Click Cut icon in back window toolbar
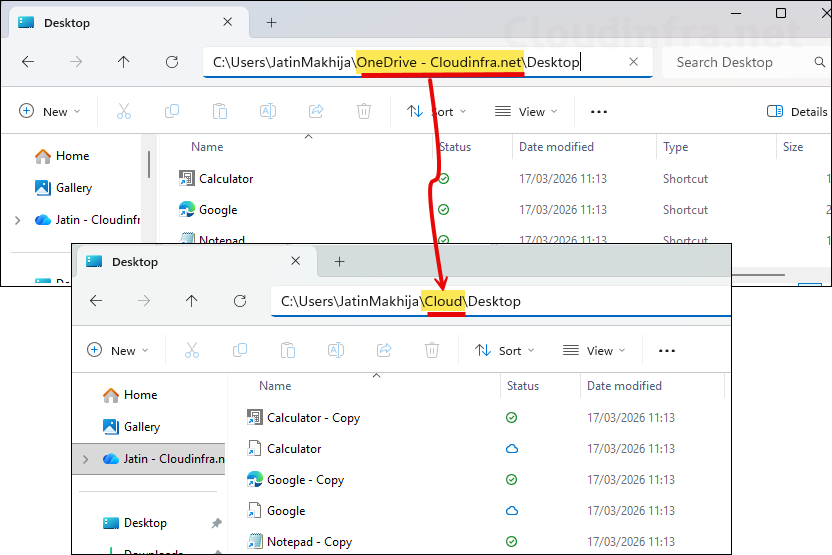Viewport: 832px width, 555px height. click(124, 111)
